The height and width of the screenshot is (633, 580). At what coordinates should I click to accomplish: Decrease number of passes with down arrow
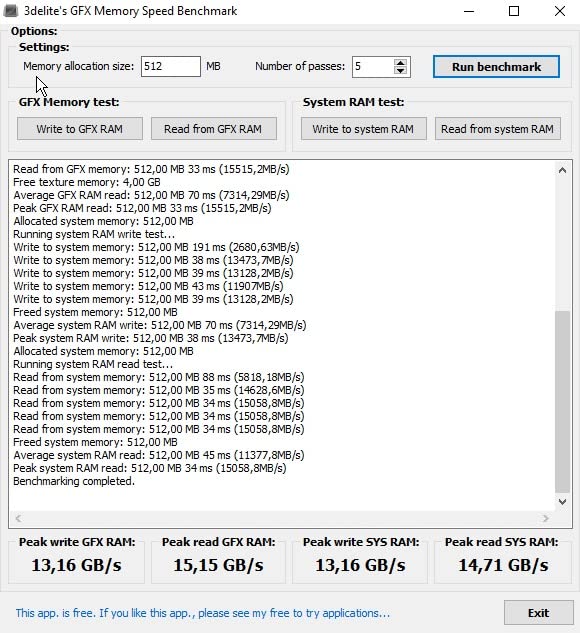pyautogui.click(x=400, y=71)
